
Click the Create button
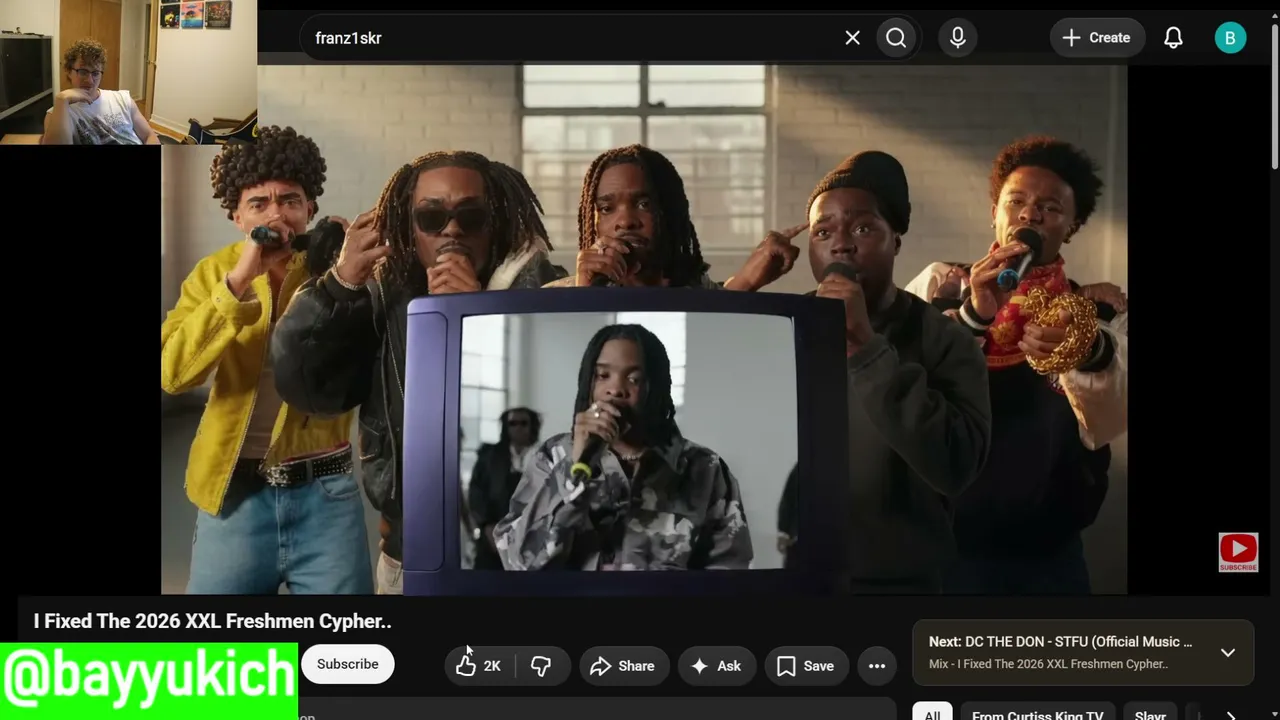tap(1096, 38)
